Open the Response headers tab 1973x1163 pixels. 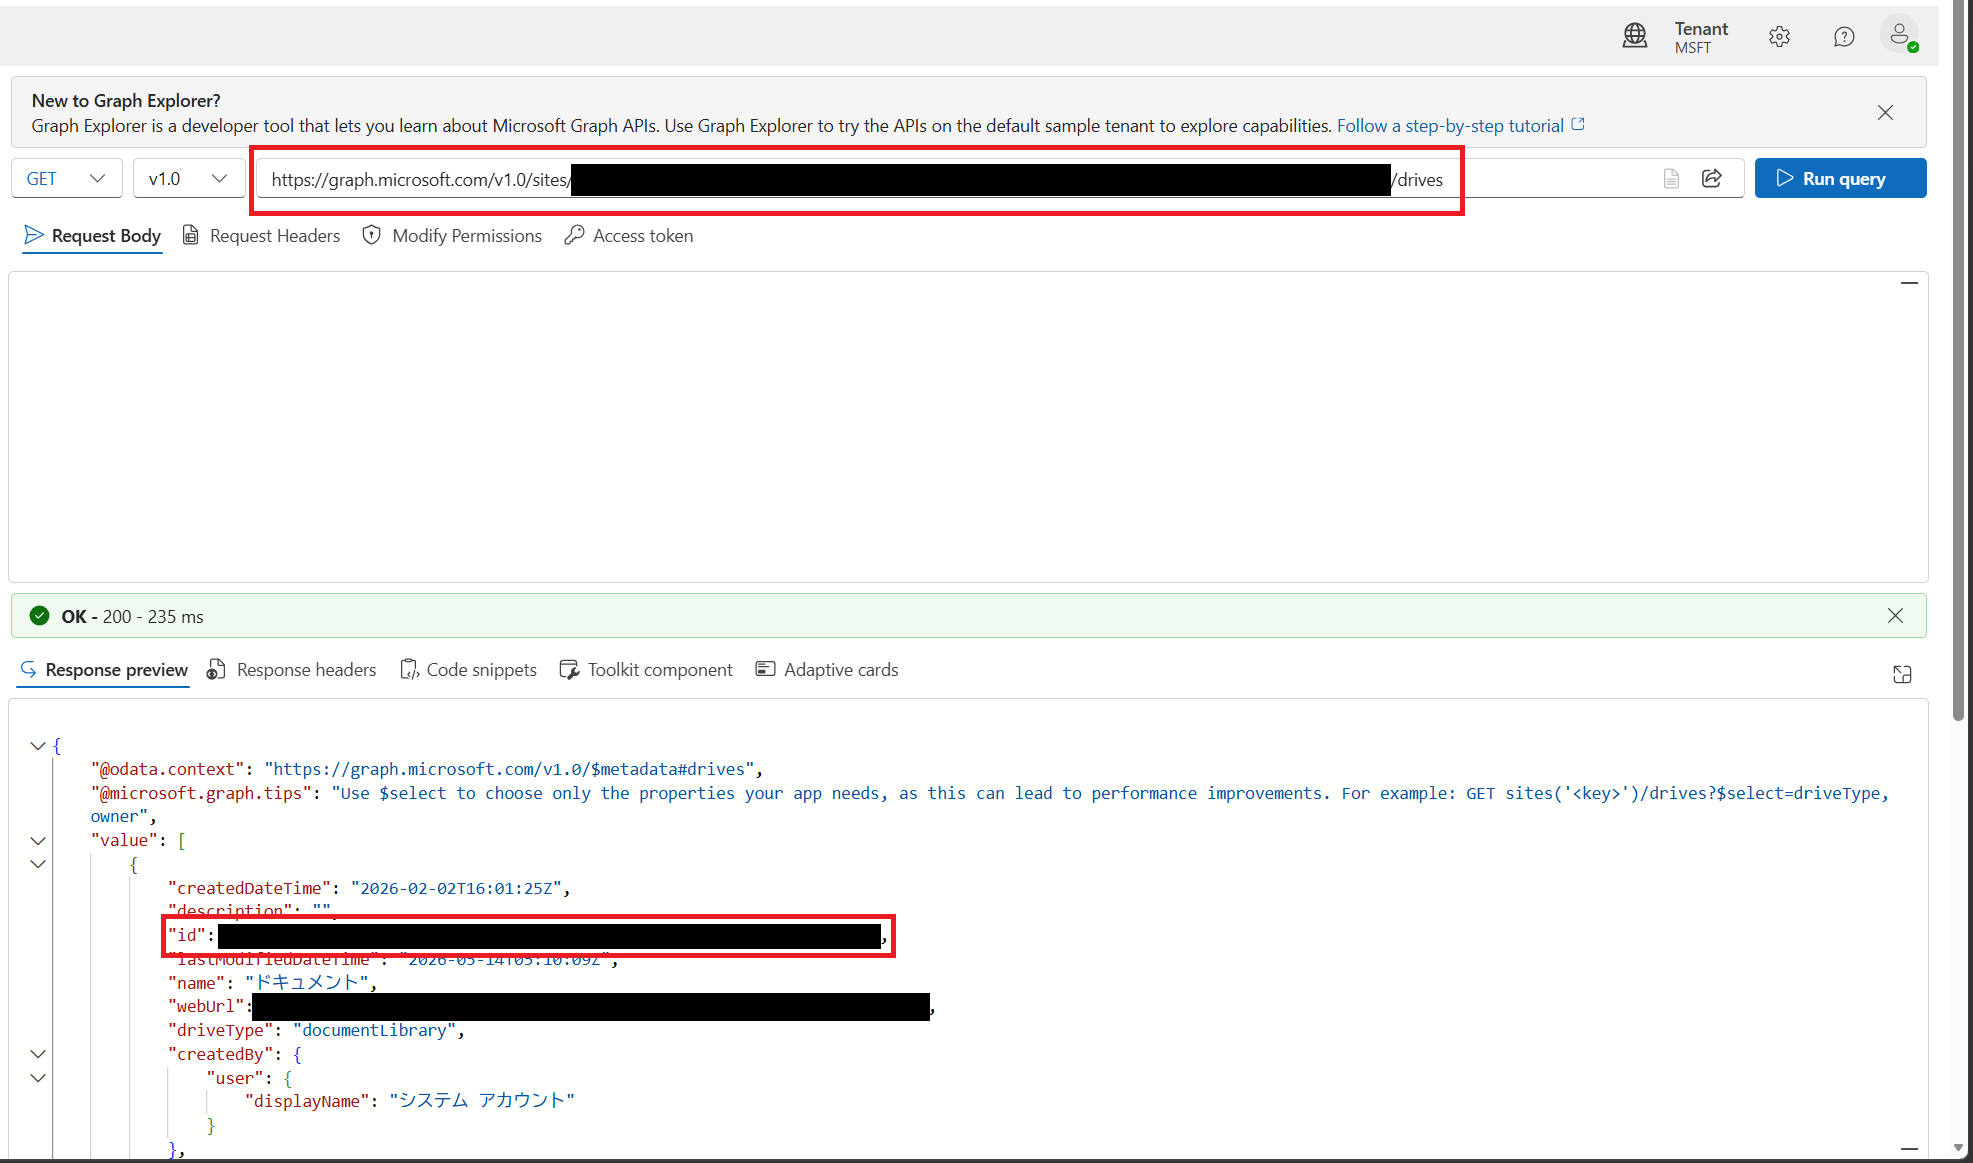(292, 670)
